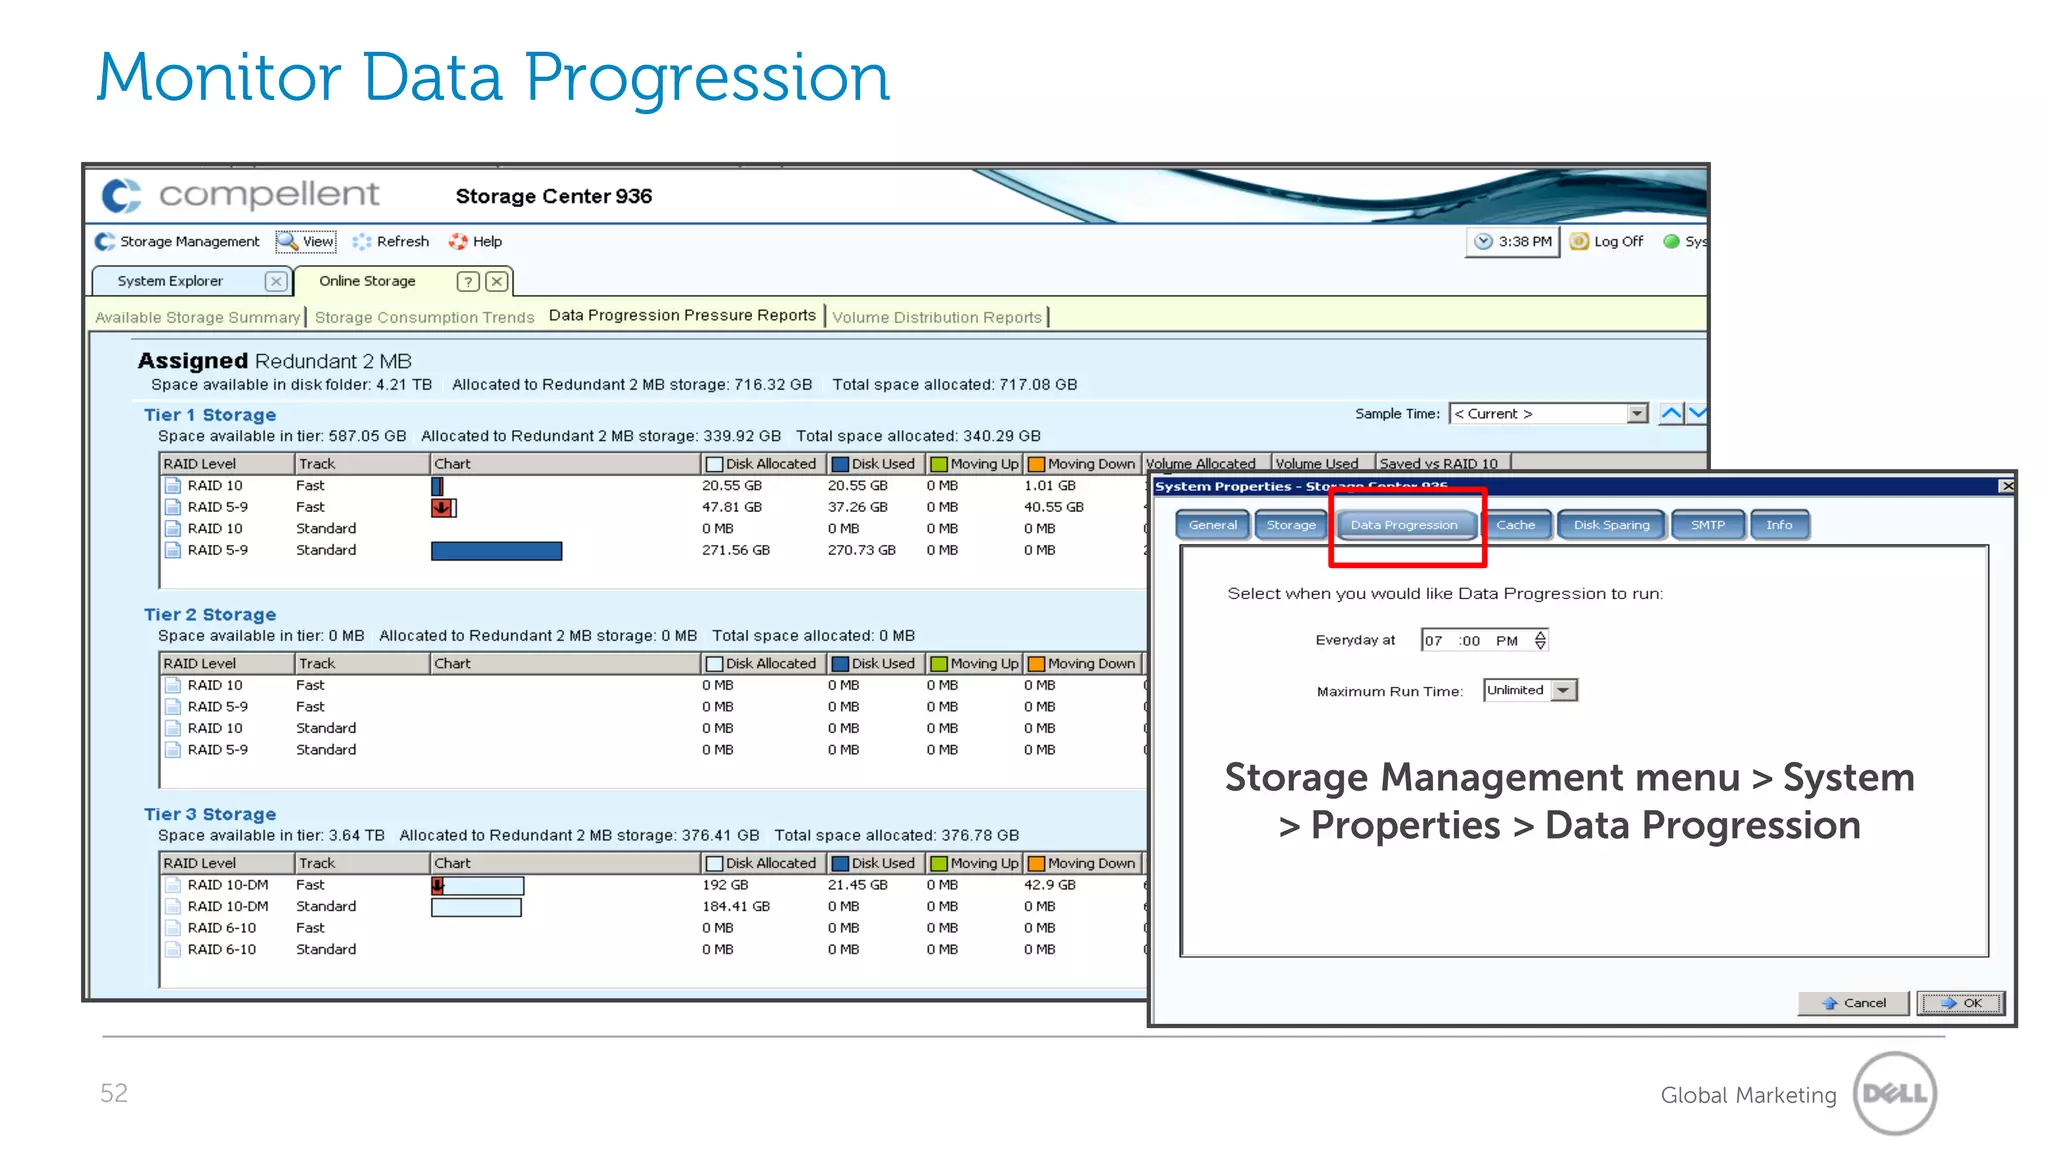Click the Tier 2 RAID 5-9 Fast row icon
The height and width of the screenshot is (1152, 2048).
click(x=172, y=707)
